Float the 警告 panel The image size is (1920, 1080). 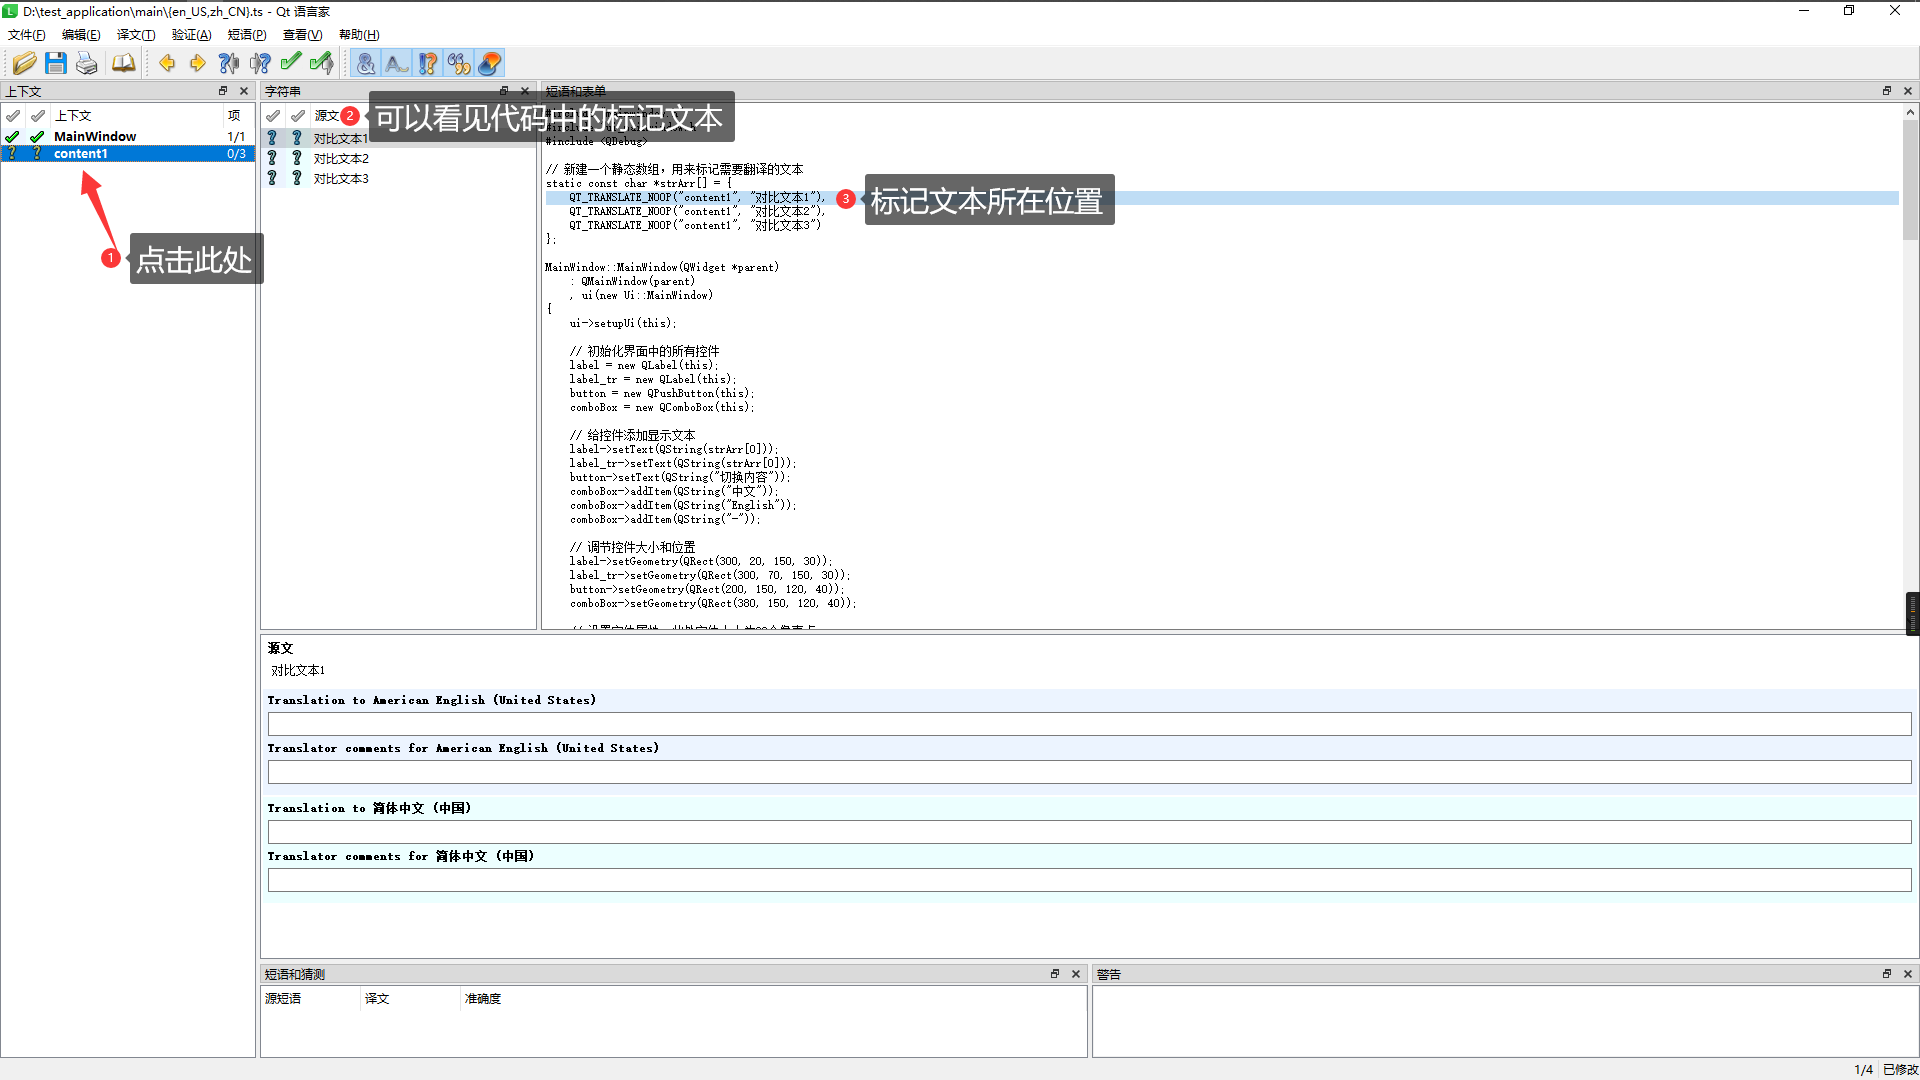tap(1887, 974)
